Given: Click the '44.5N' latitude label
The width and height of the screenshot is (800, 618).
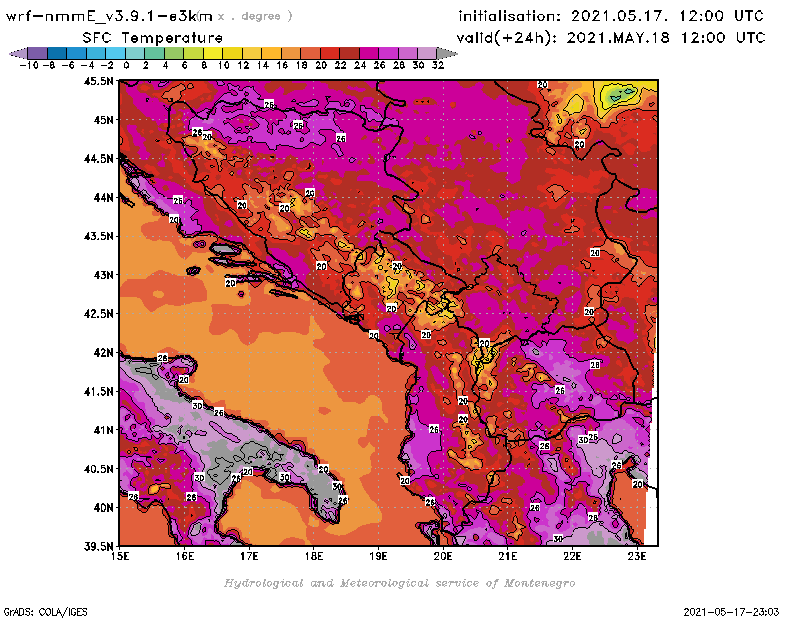Looking at the screenshot, I should click(x=98, y=159).
